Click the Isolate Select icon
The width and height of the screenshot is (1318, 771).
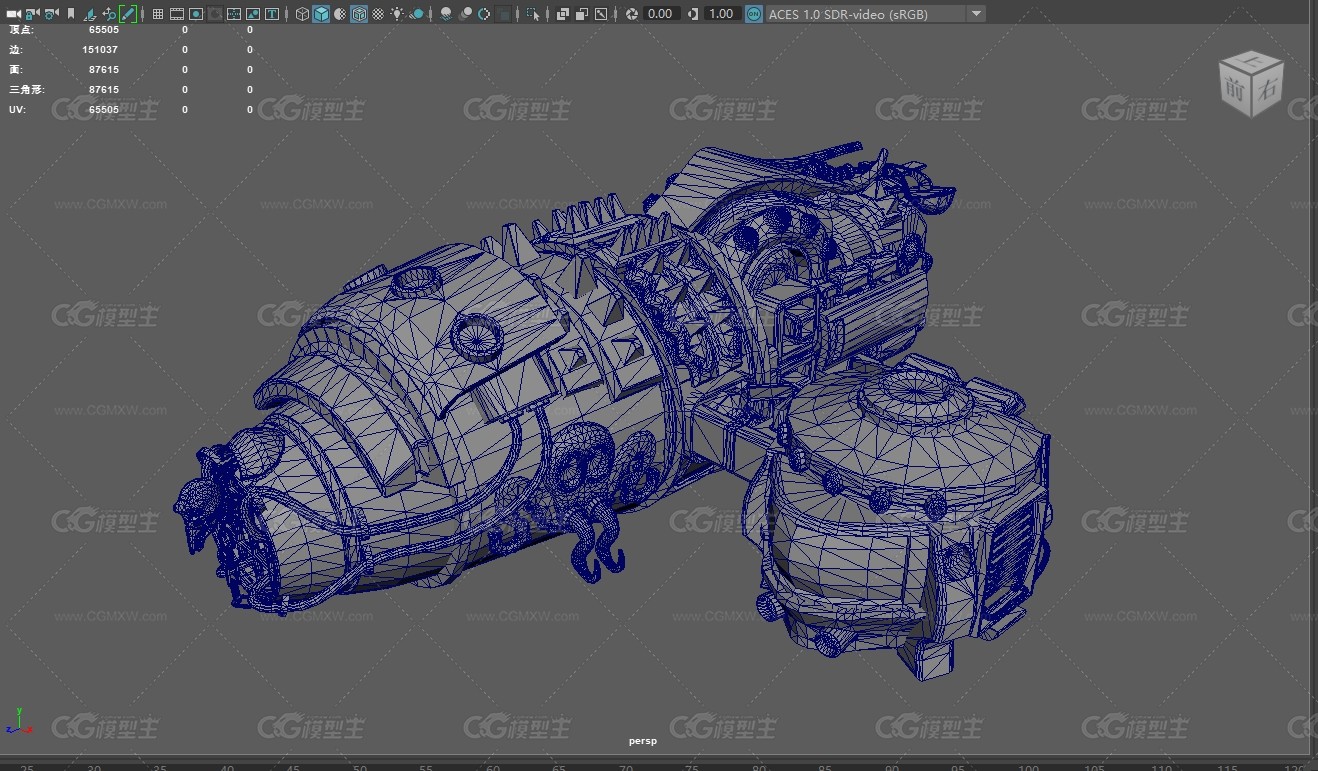coord(533,14)
